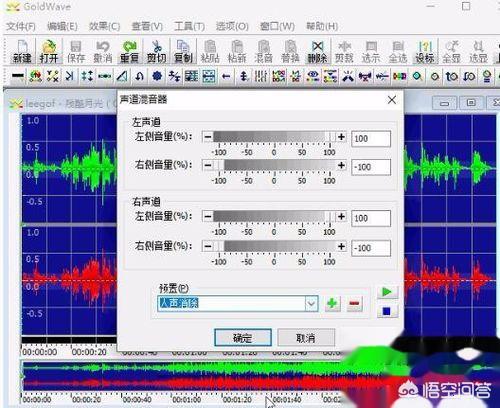
Task: Click the green left-channel waveform in leegof window
Action: point(69,167)
